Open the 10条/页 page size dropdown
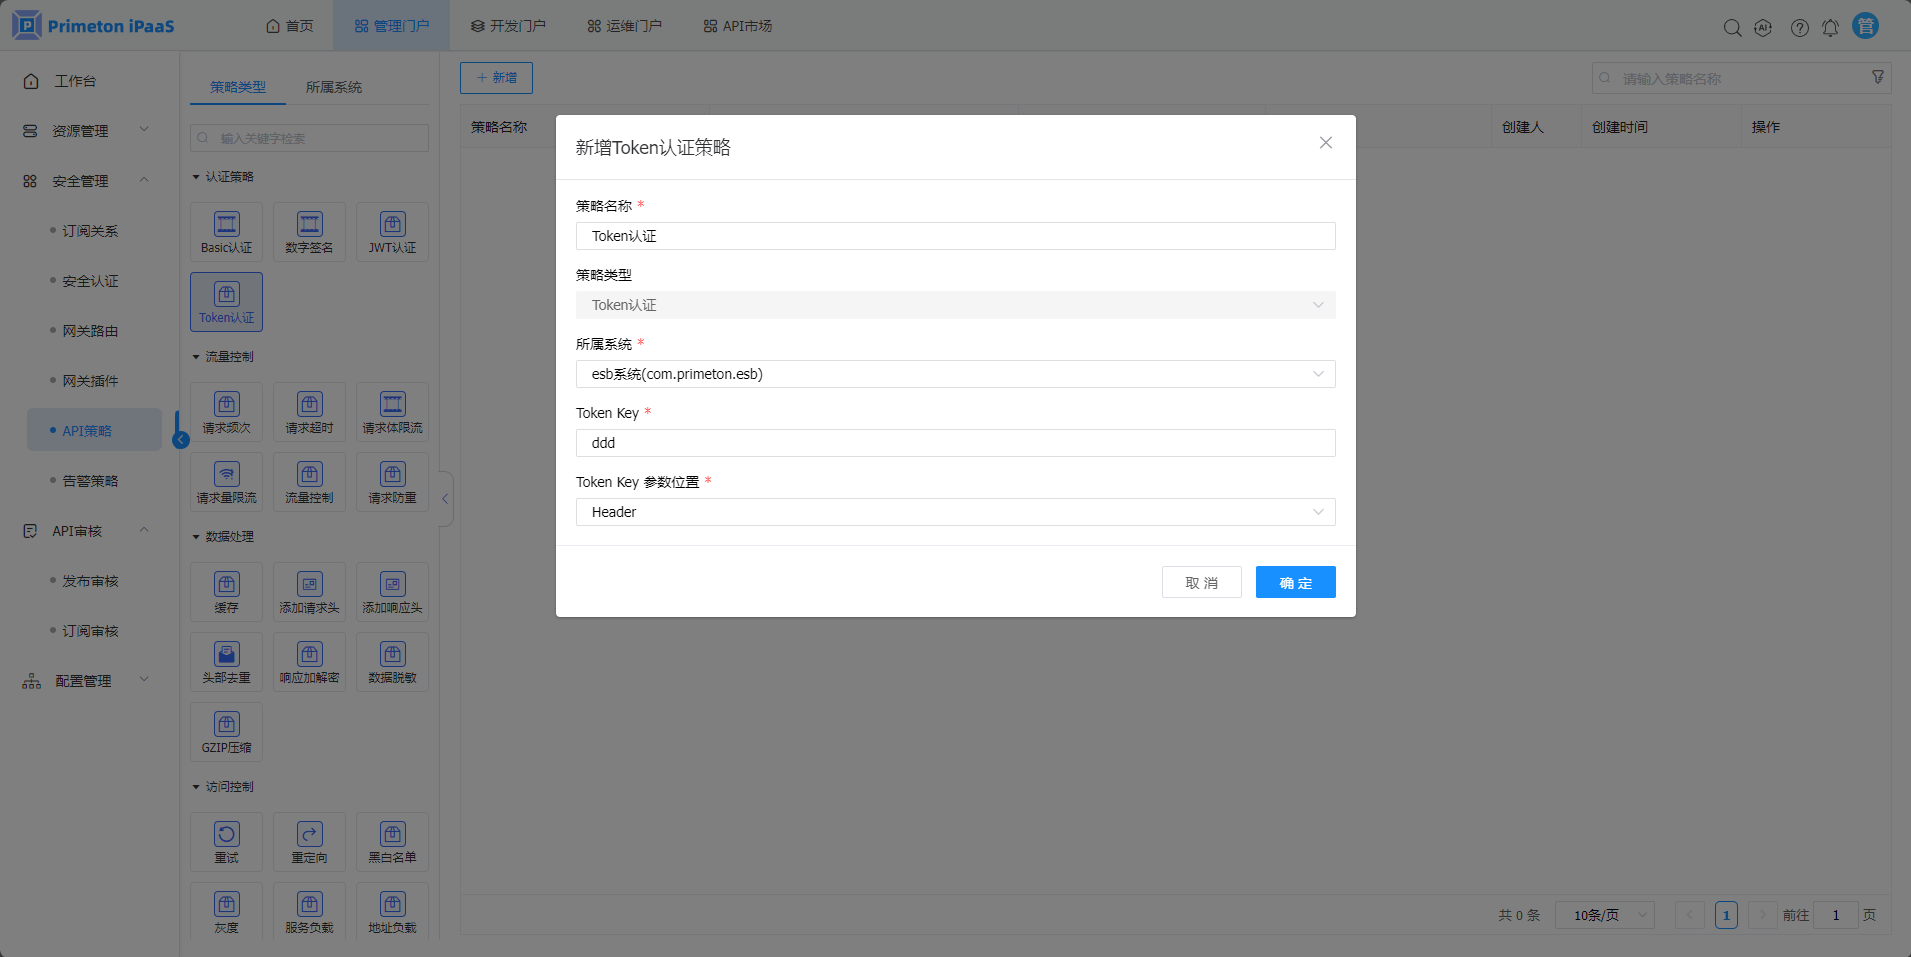The height and width of the screenshot is (957, 1911). (x=1604, y=915)
